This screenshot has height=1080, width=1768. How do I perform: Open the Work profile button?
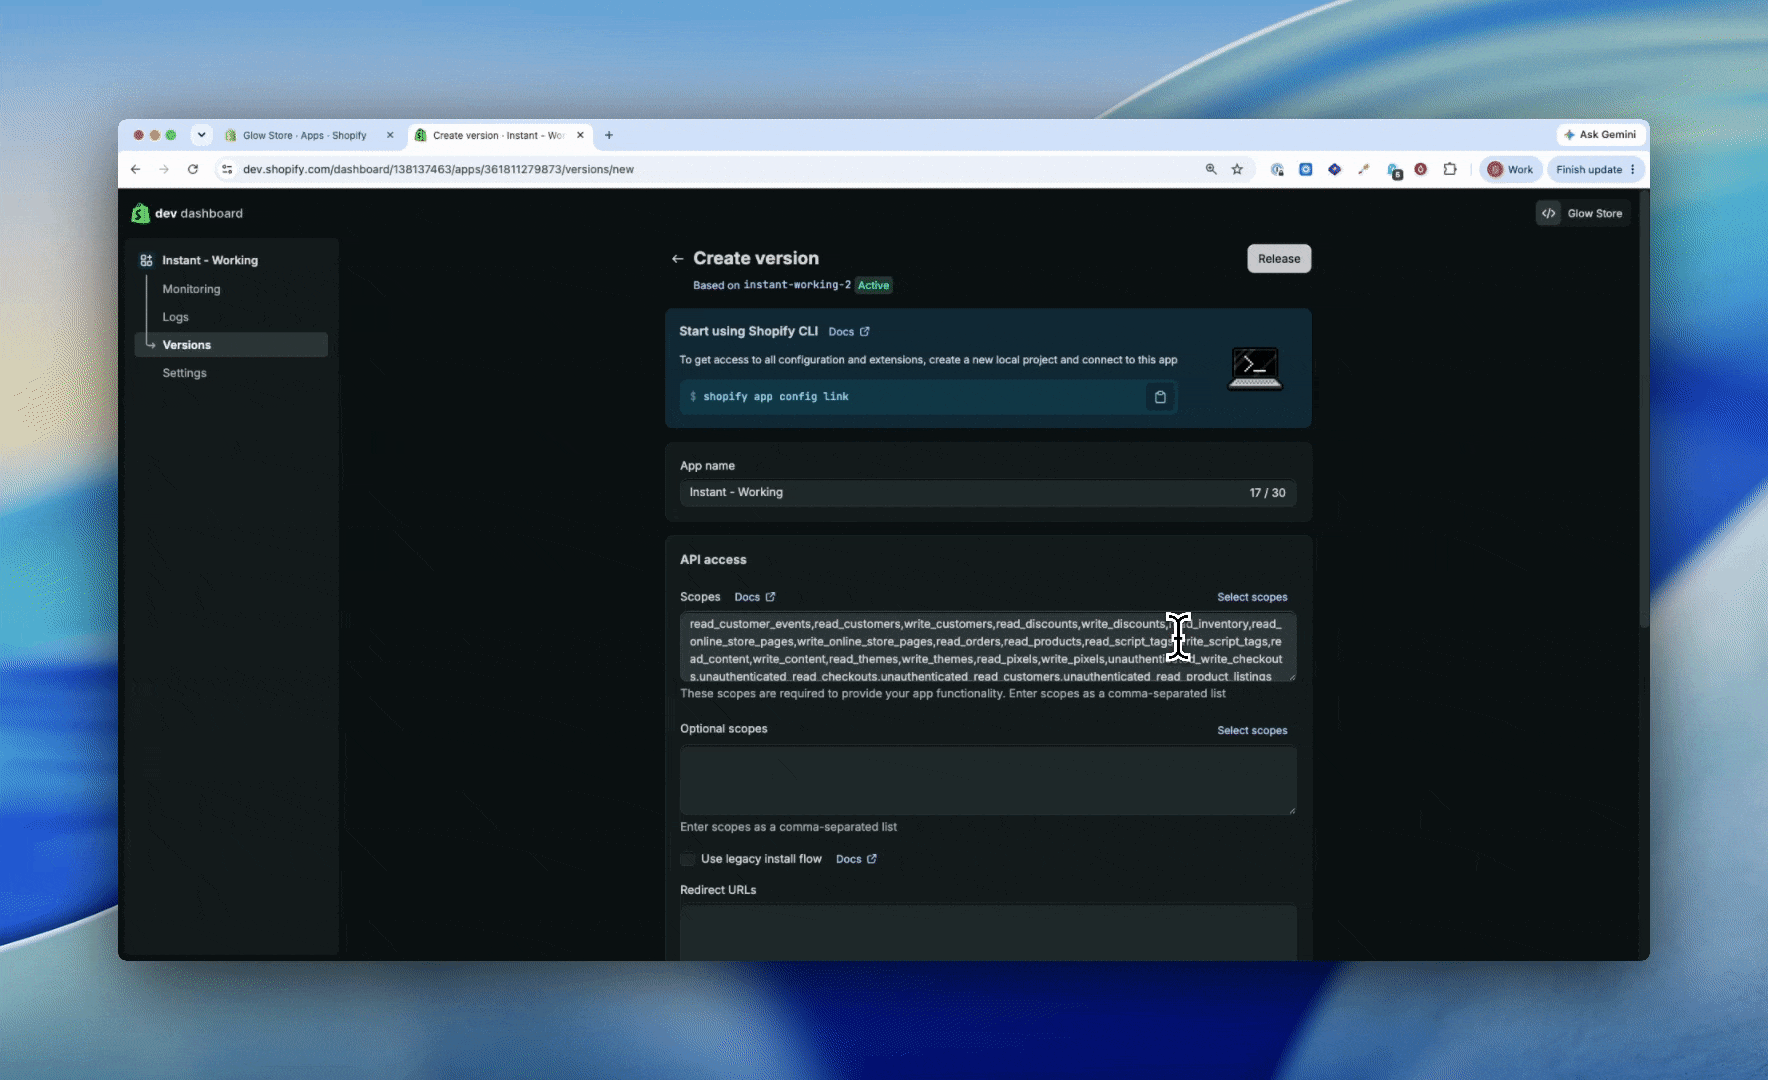1510,169
